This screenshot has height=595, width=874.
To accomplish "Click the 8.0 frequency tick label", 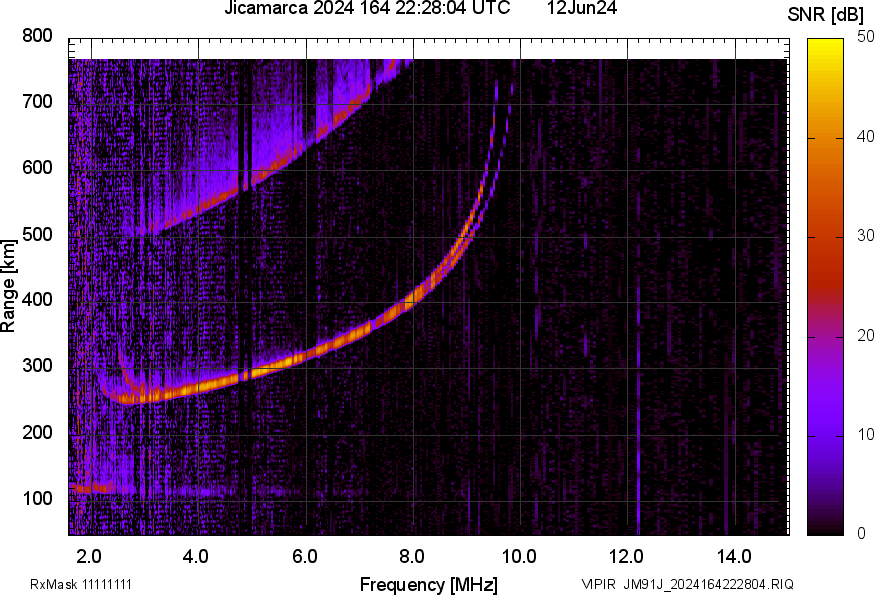I will point(412,556).
